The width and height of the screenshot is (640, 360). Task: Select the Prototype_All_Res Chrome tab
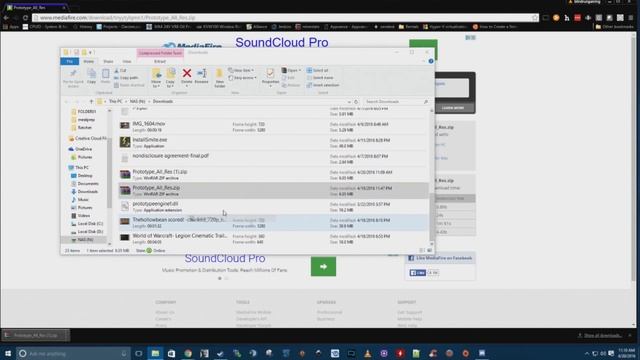[35, 7]
